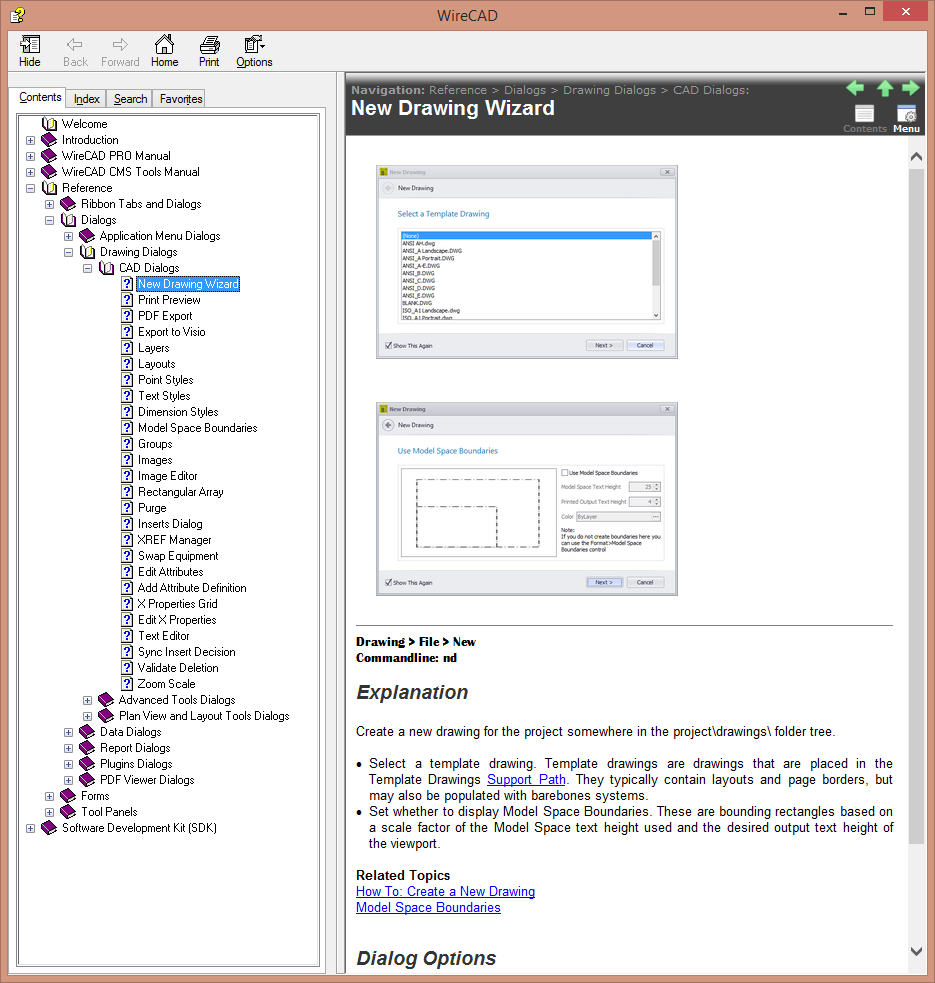Expand the Report Dialogs node
935x983 pixels.
pyautogui.click(x=68, y=749)
